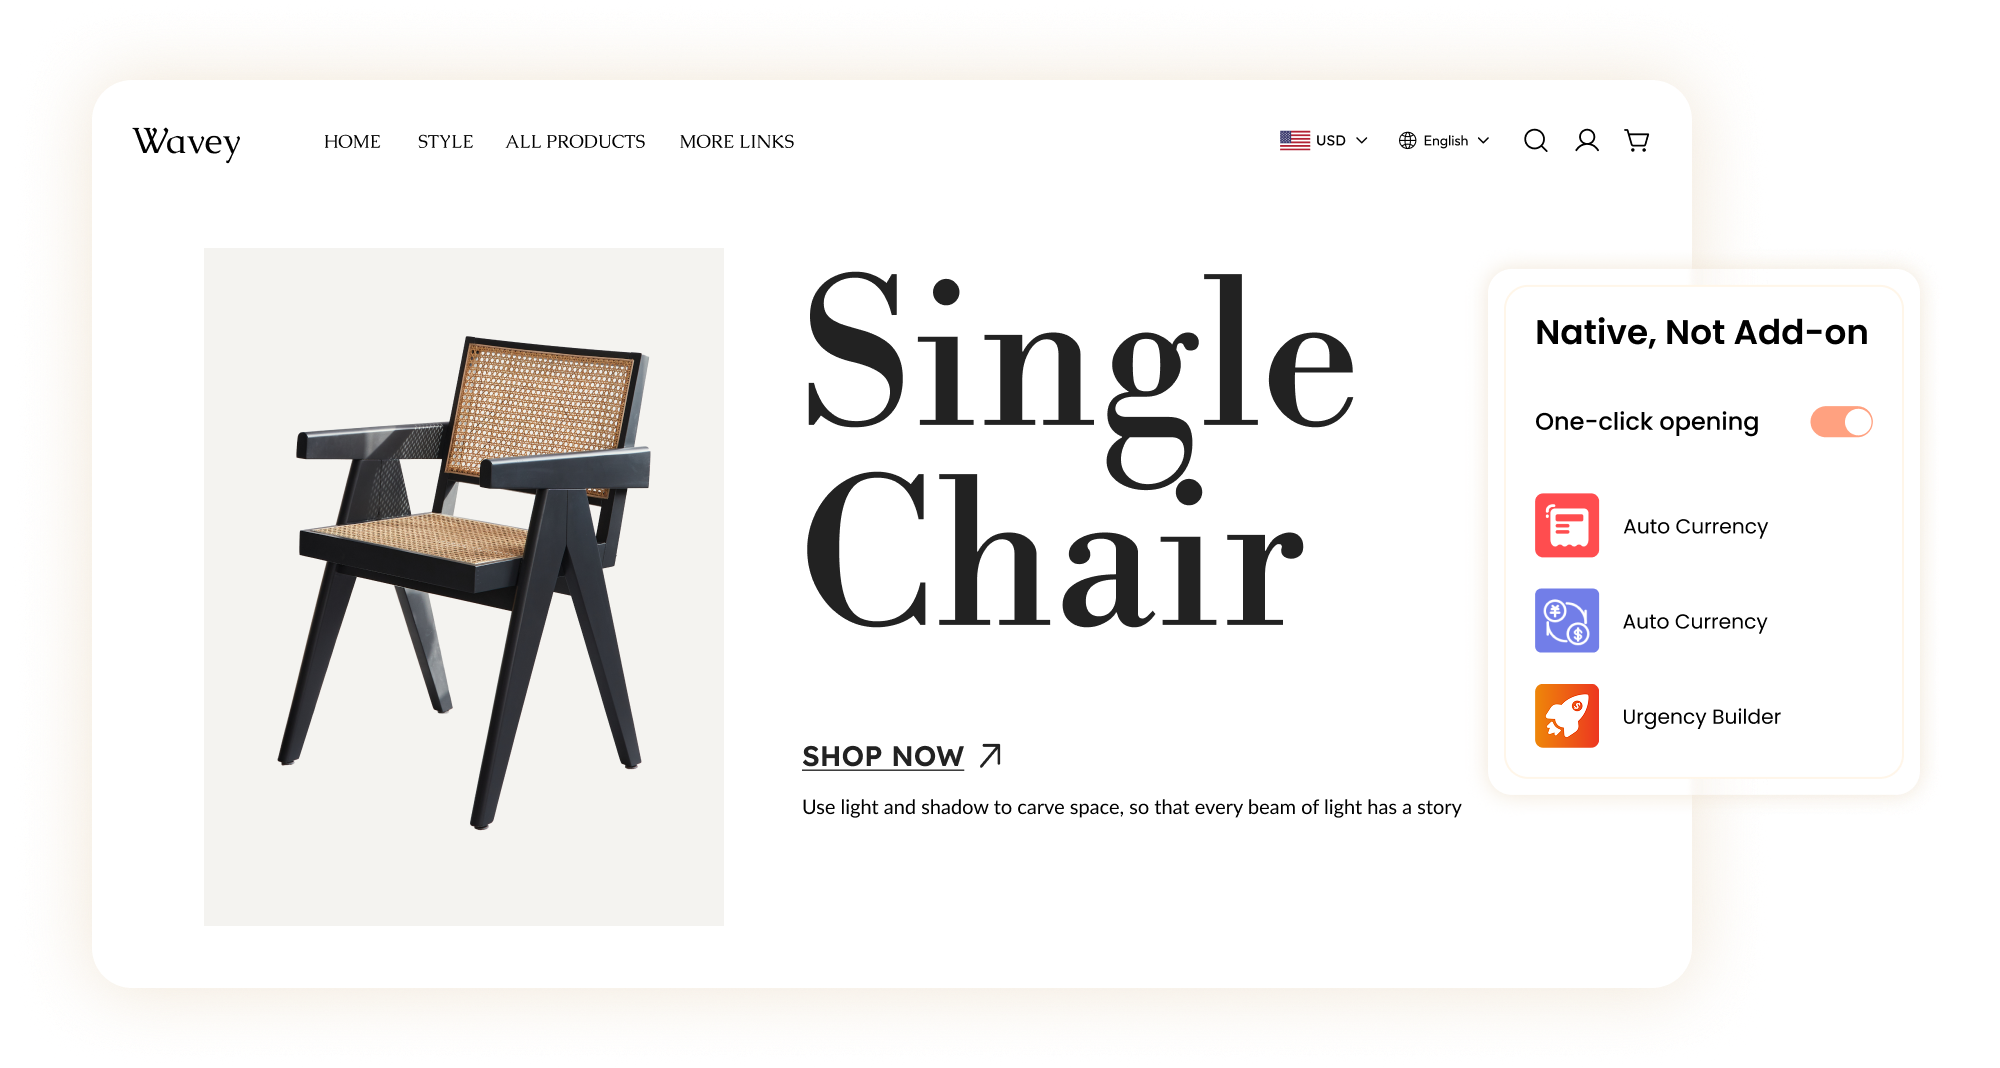Click the Wavey logo

(187, 142)
